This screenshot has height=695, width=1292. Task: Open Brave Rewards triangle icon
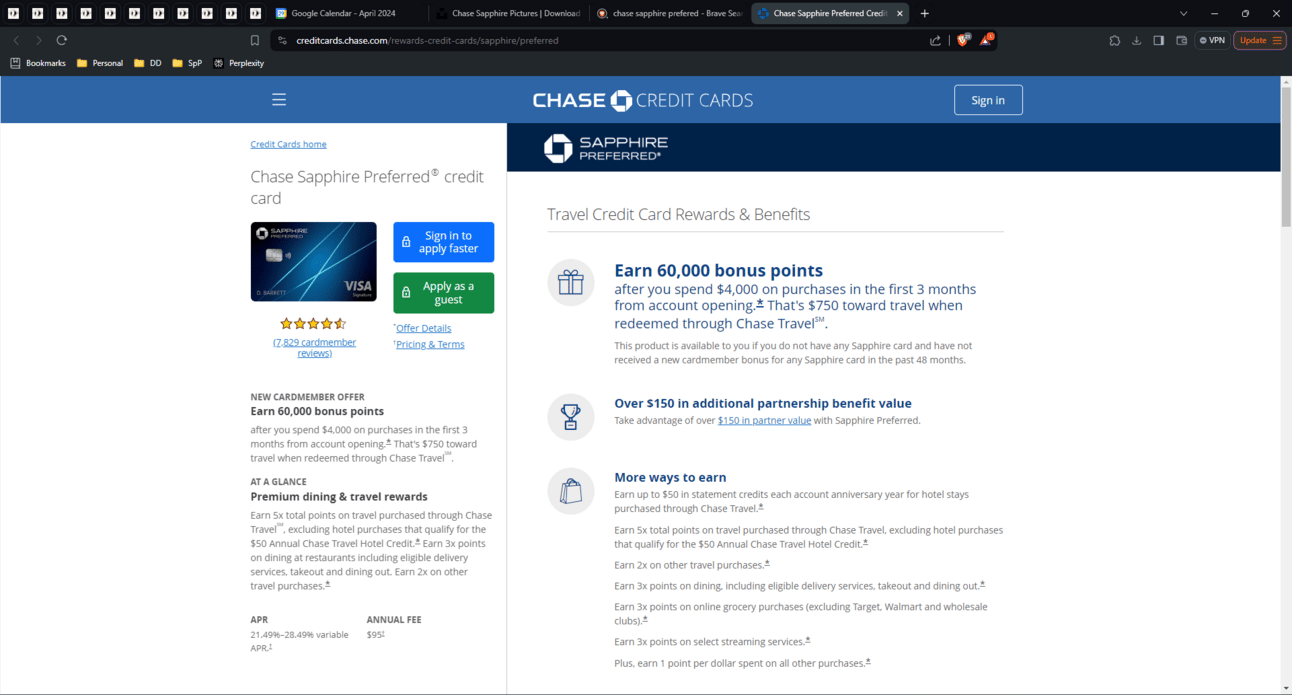click(986, 40)
